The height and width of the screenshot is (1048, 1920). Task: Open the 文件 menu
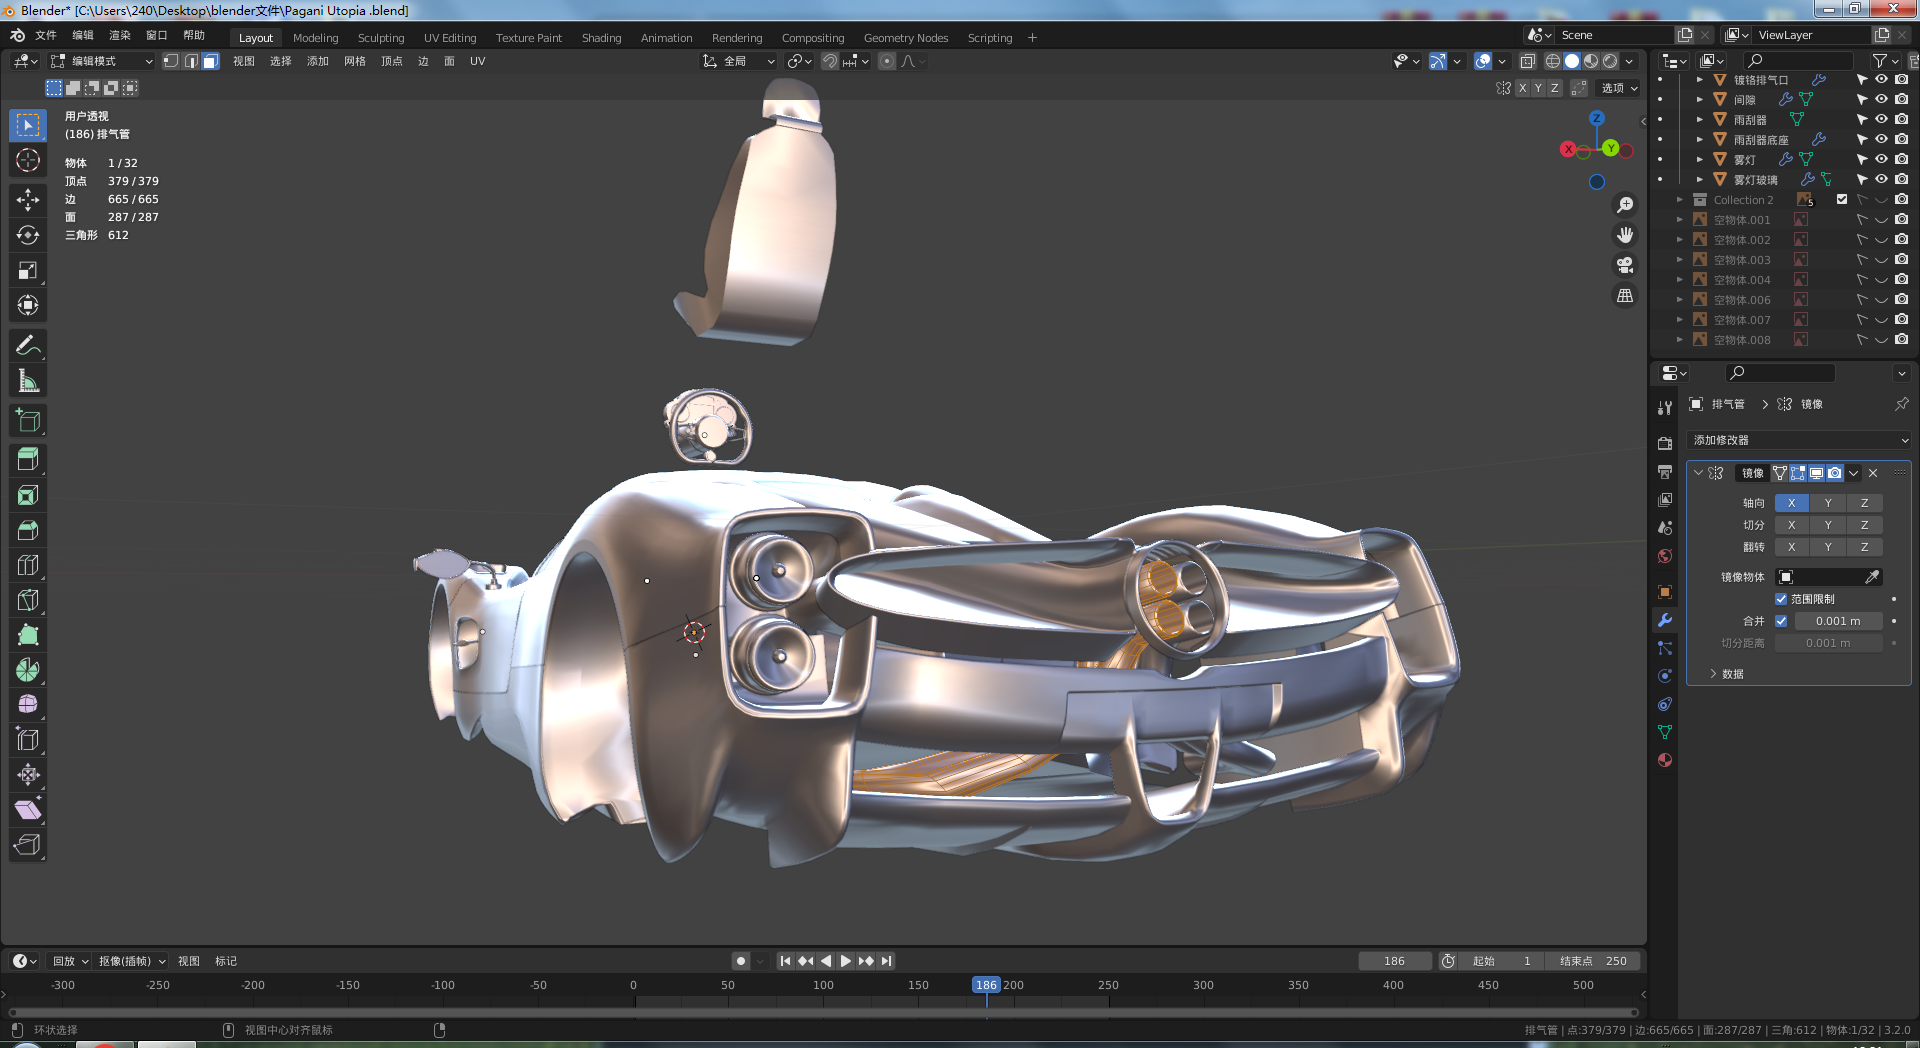coord(46,35)
